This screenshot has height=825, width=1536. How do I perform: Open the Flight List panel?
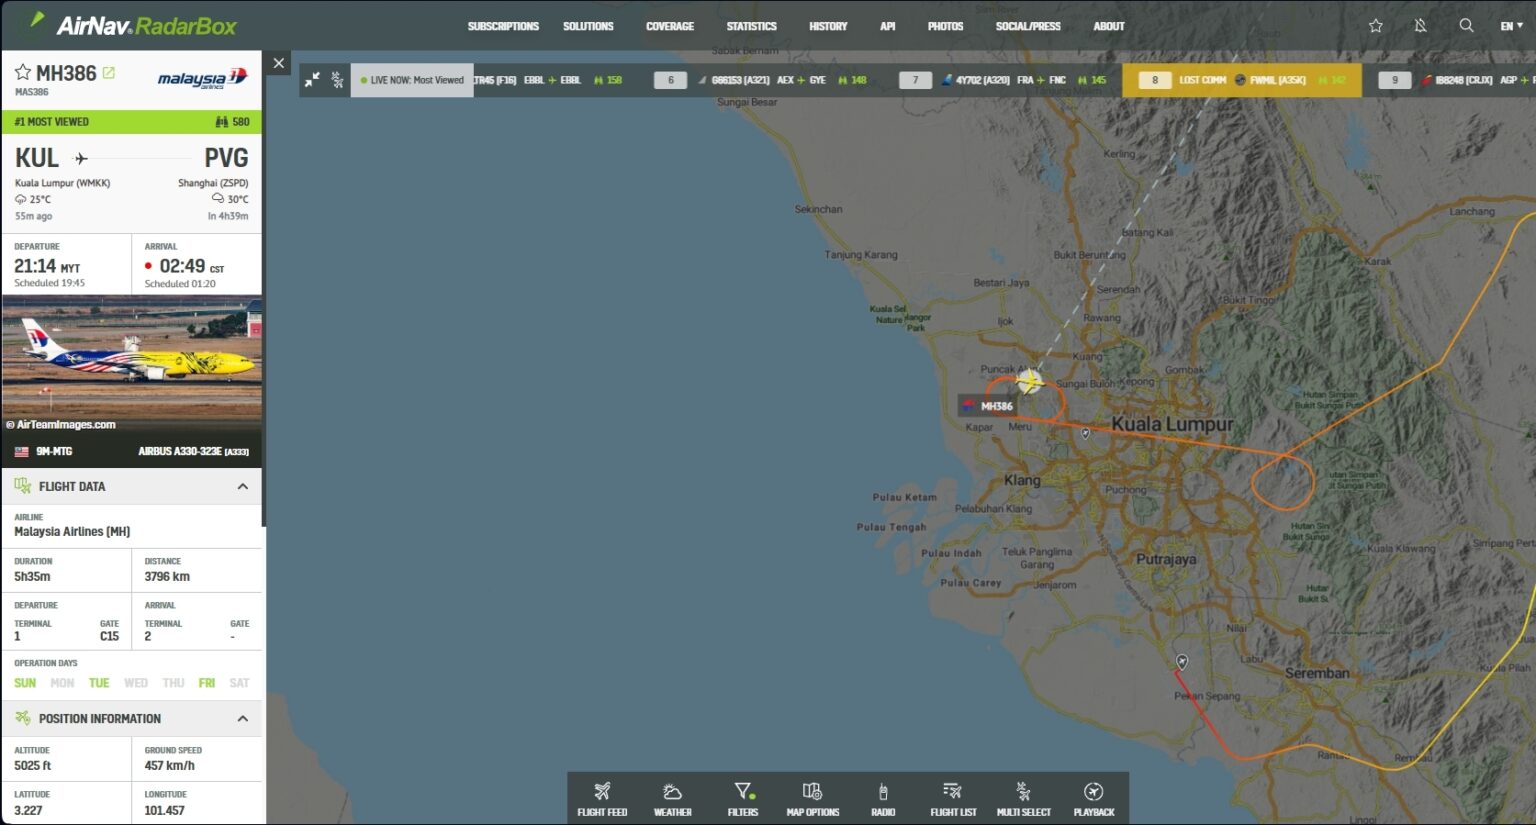[953, 799]
